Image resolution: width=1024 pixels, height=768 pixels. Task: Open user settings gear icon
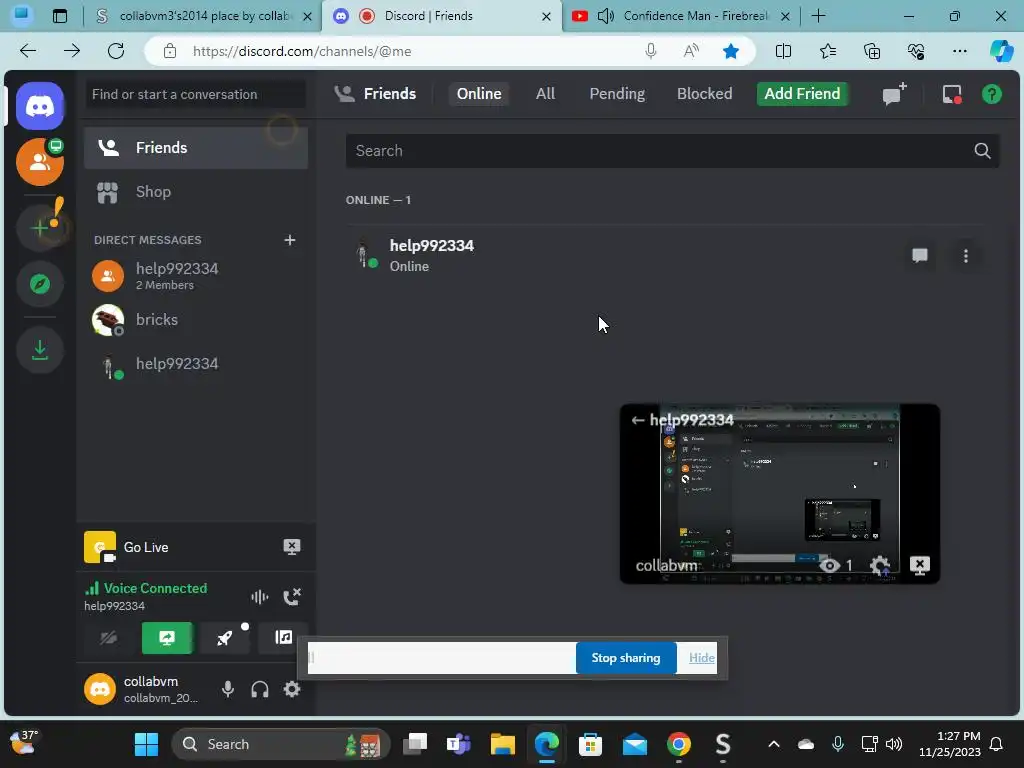pyautogui.click(x=292, y=689)
